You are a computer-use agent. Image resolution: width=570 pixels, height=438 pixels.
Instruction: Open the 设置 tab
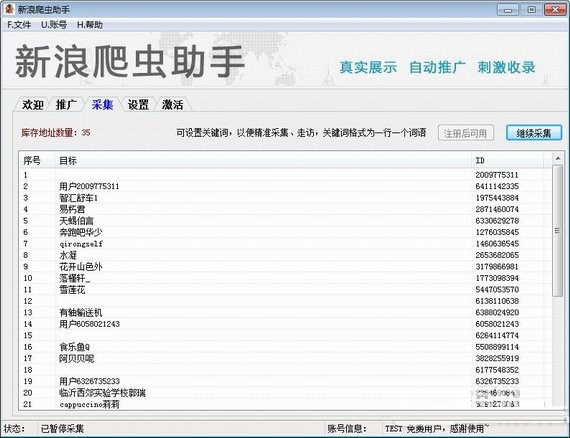(138, 105)
